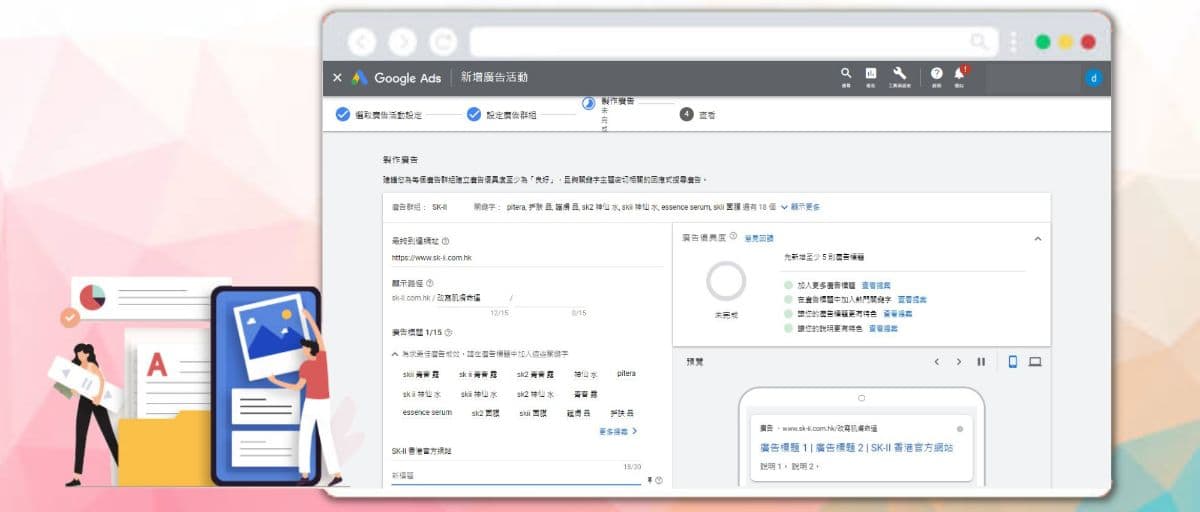Add the 'essence serum' keyword suggestion
1200x512 pixels.
tap(427, 413)
